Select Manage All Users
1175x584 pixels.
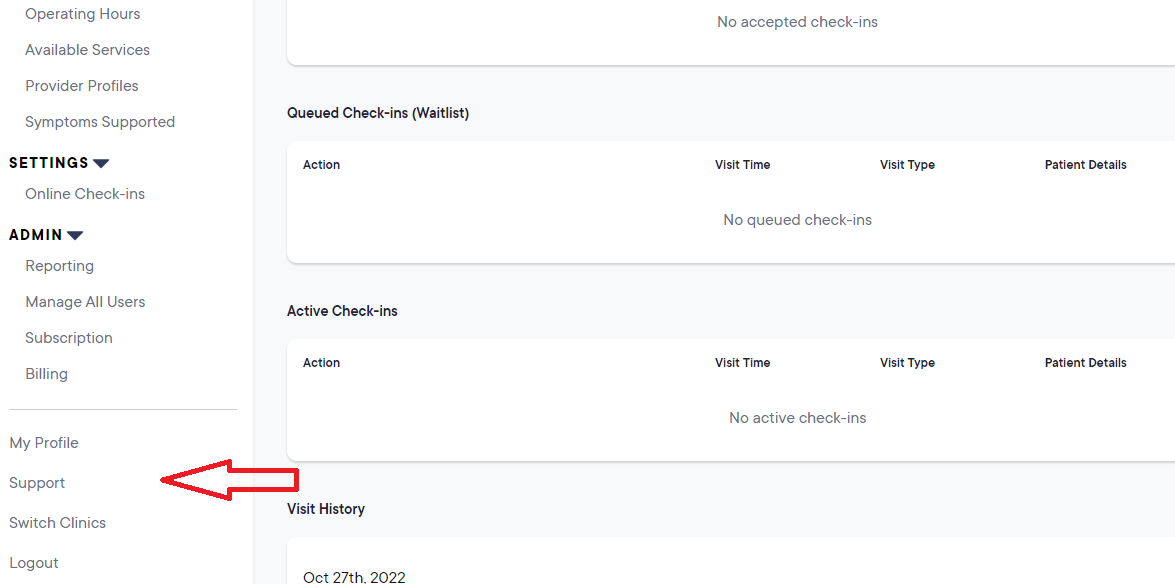pos(85,302)
